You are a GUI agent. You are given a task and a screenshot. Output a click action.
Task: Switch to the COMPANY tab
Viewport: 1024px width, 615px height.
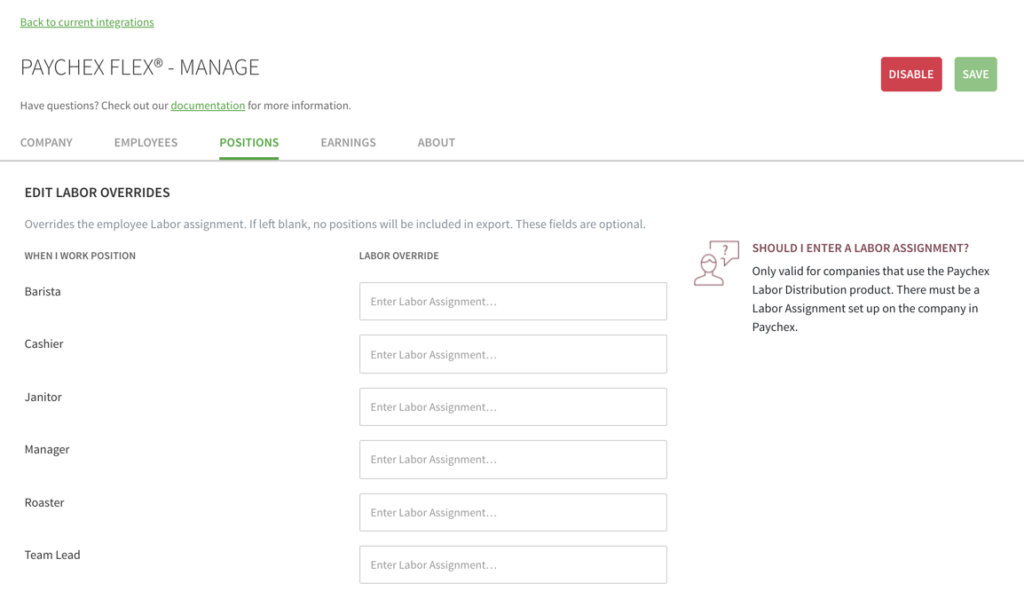tap(46, 142)
